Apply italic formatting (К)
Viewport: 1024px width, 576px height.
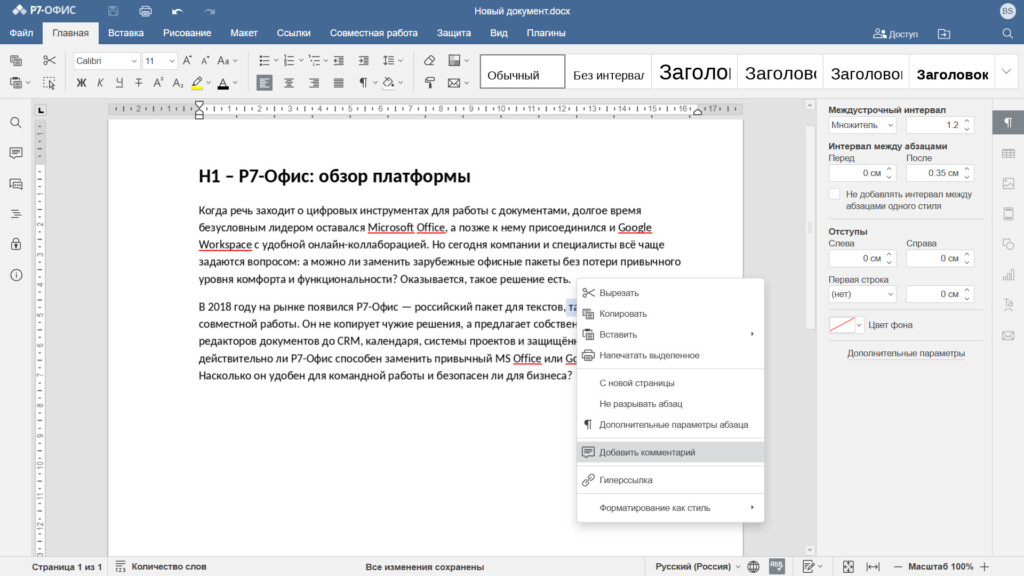click(x=100, y=83)
